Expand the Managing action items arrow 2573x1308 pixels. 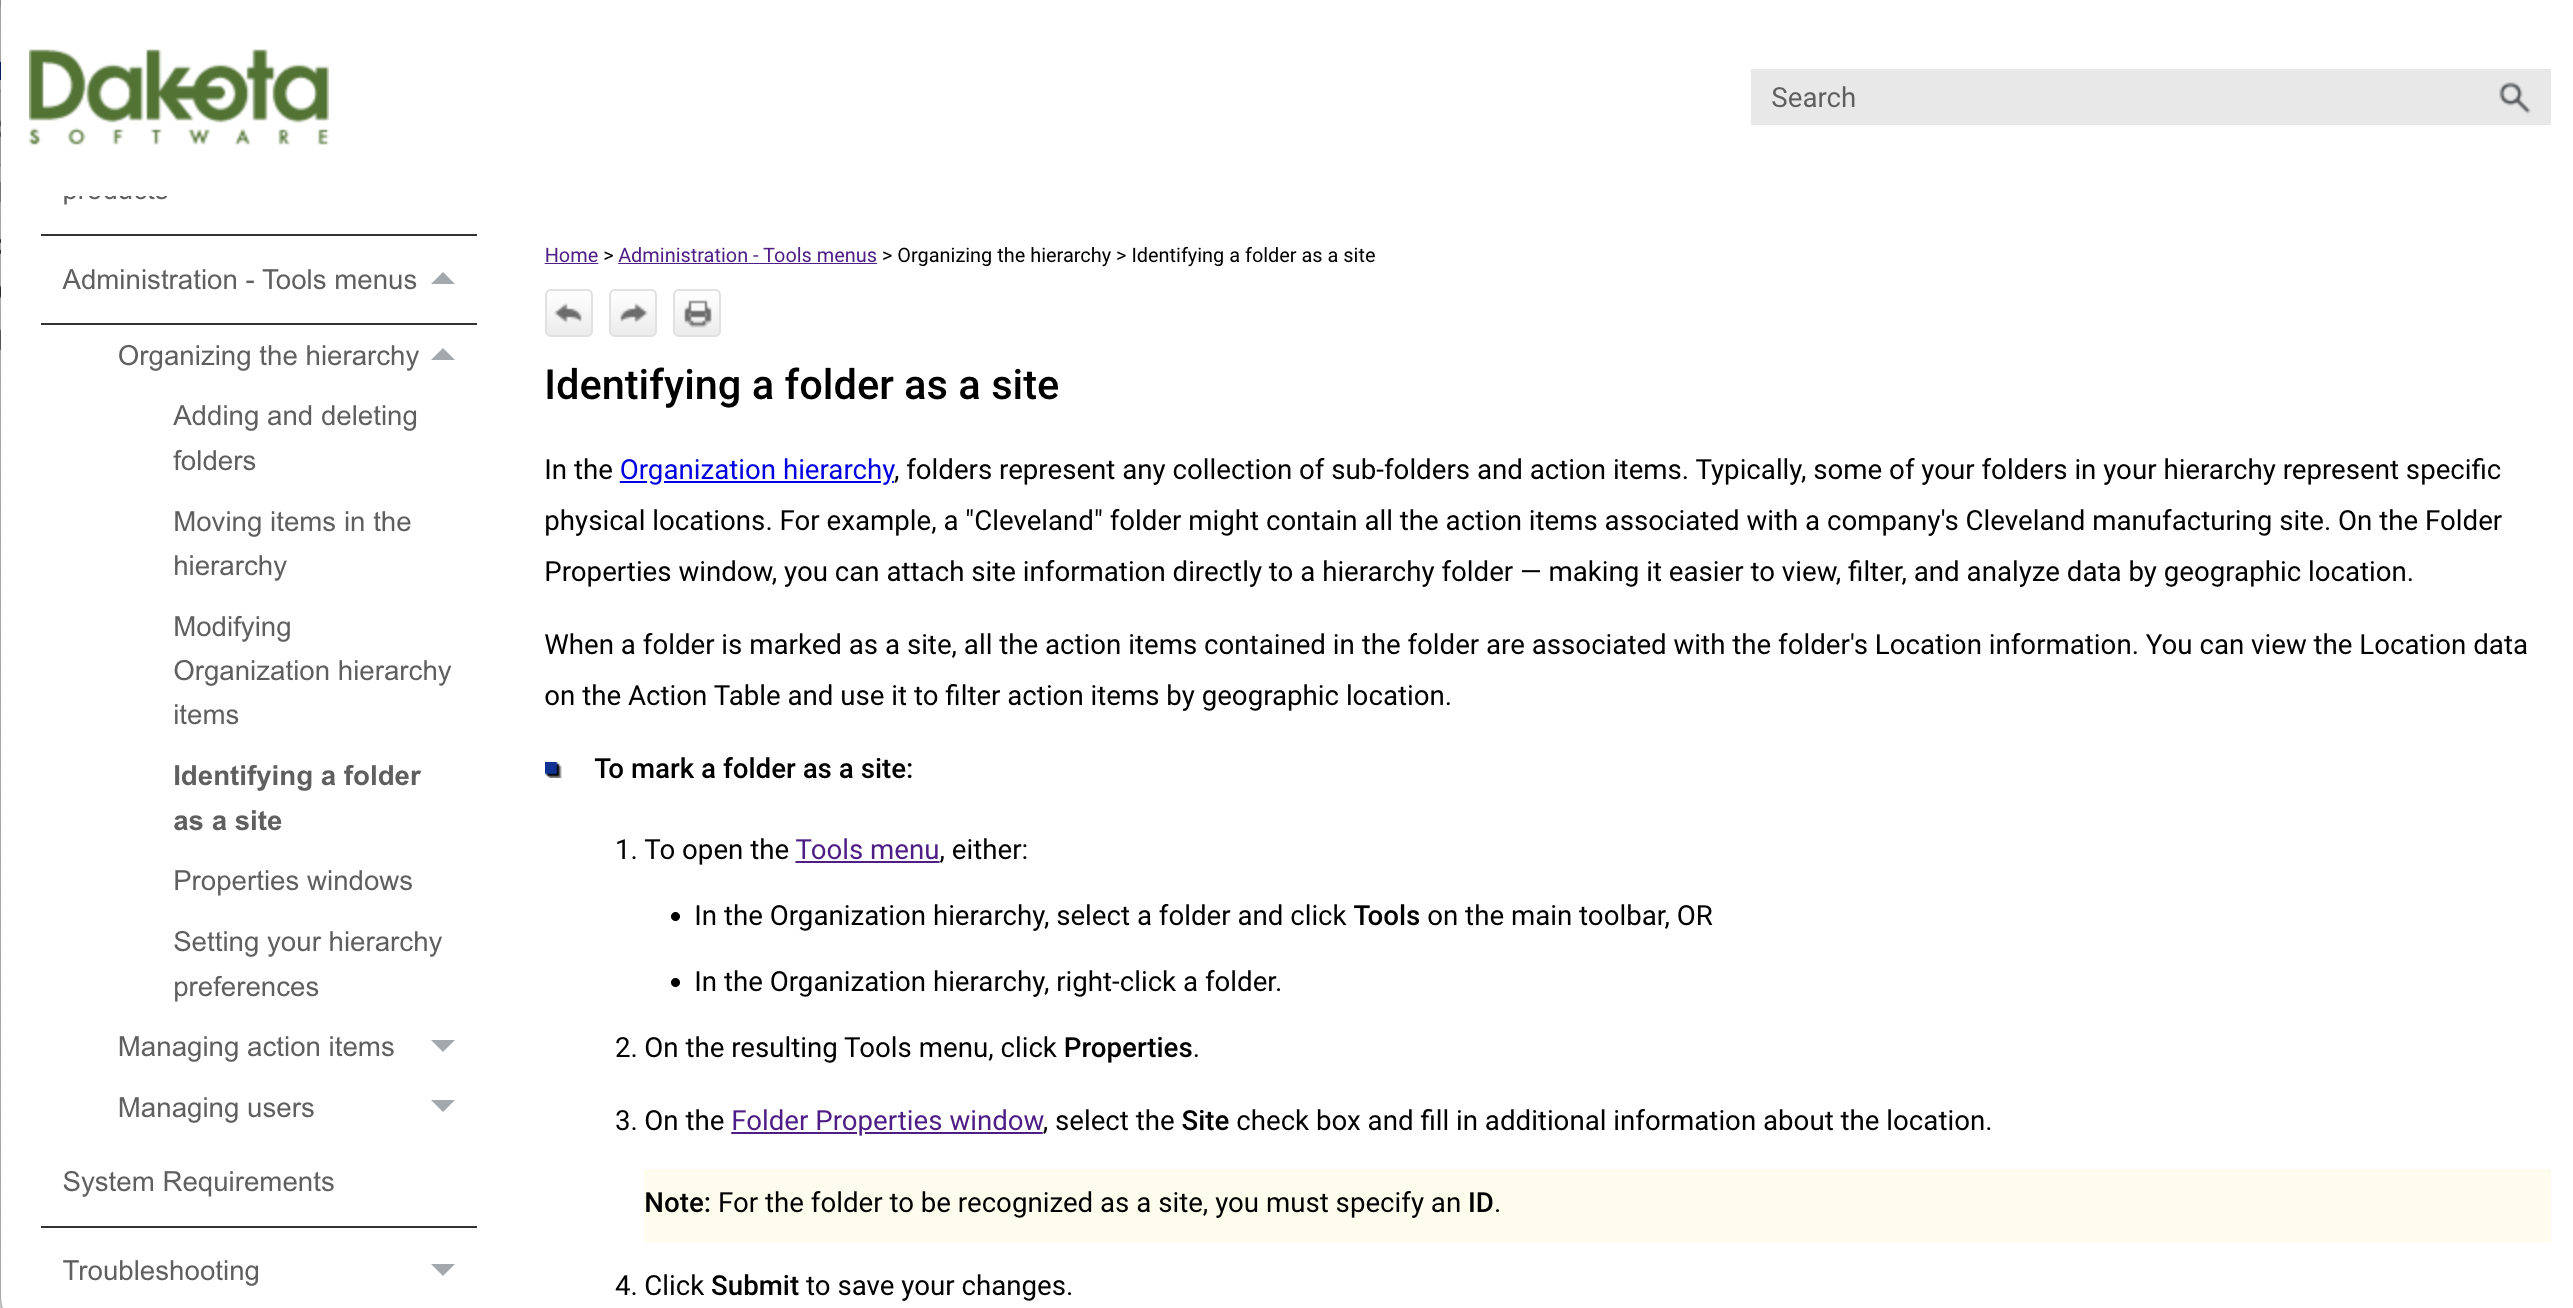pos(443,1046)
